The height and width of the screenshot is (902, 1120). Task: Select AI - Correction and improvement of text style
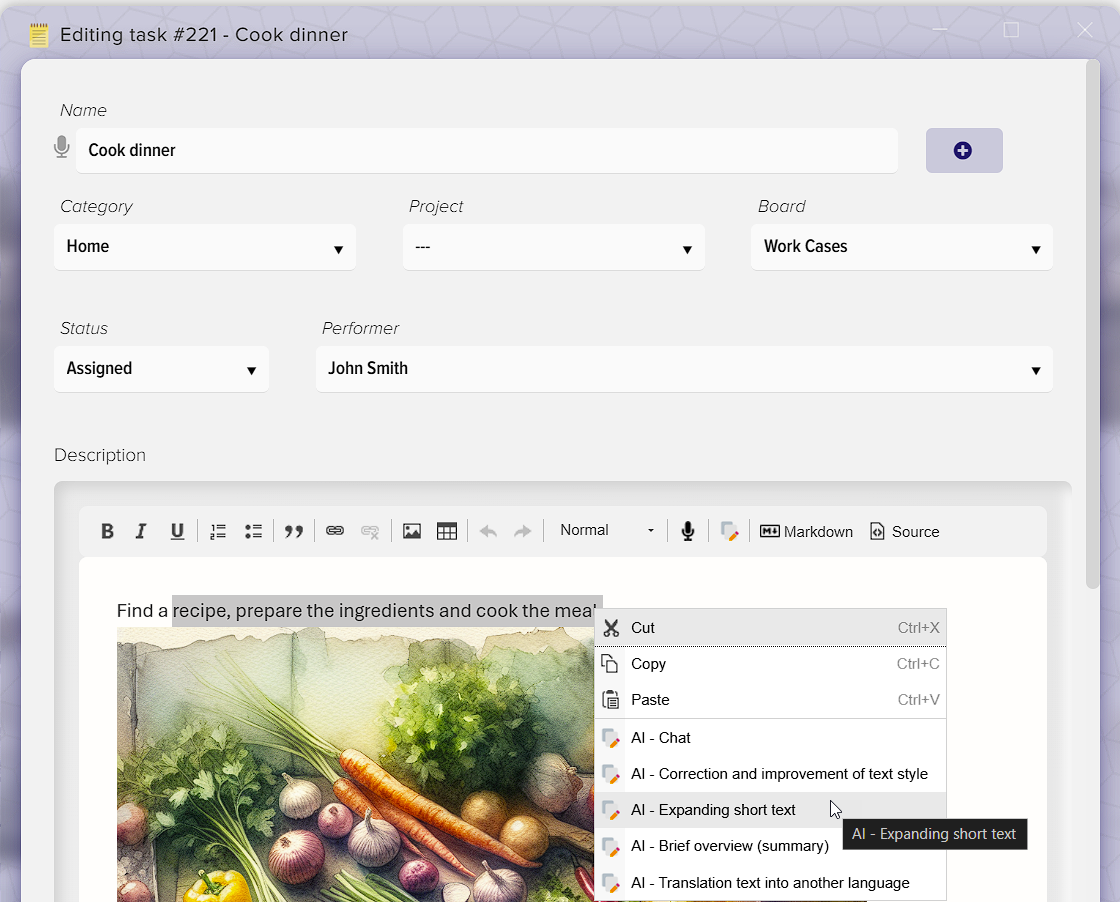pos(771,774)
